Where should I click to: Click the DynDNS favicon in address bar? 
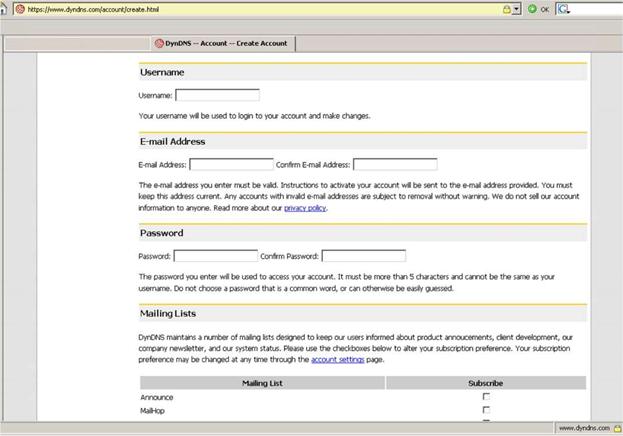click(x=20, y=9)
